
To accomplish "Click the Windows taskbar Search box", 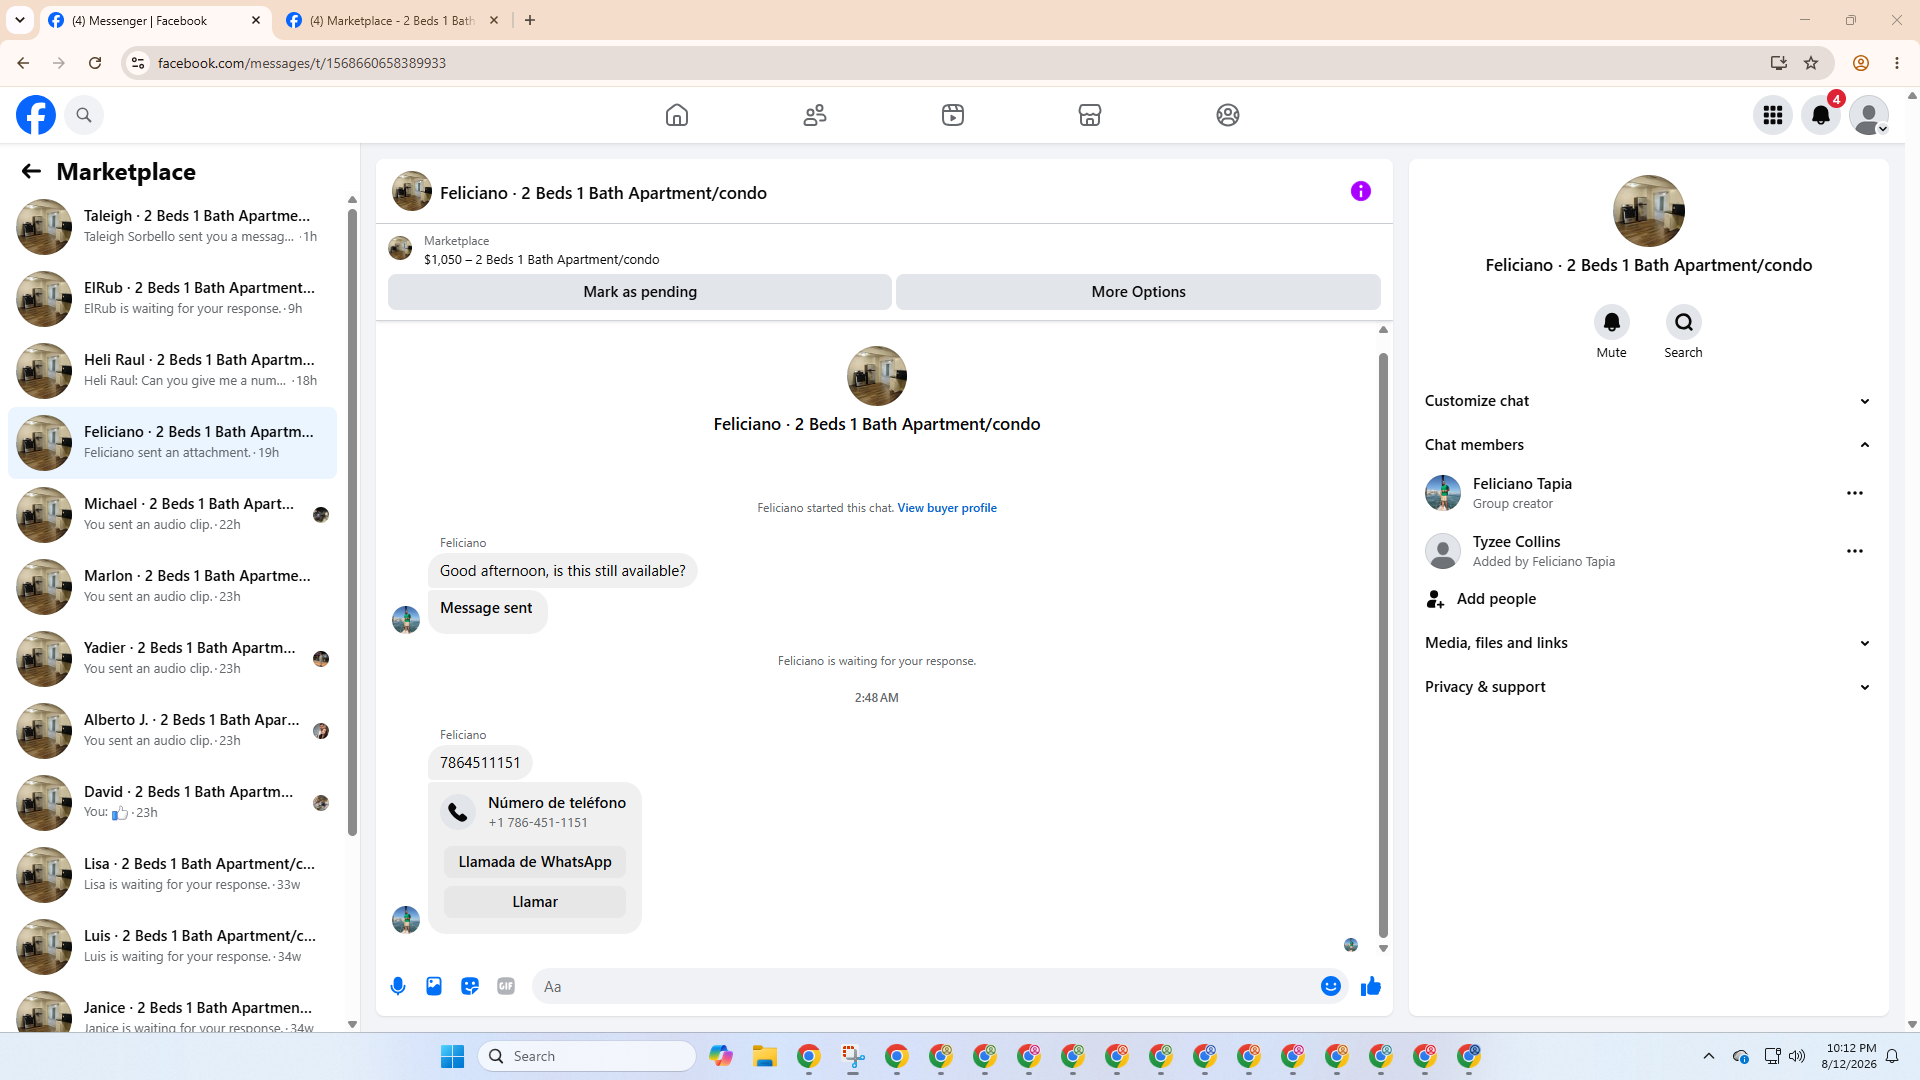I will [x=587, y=1056].
